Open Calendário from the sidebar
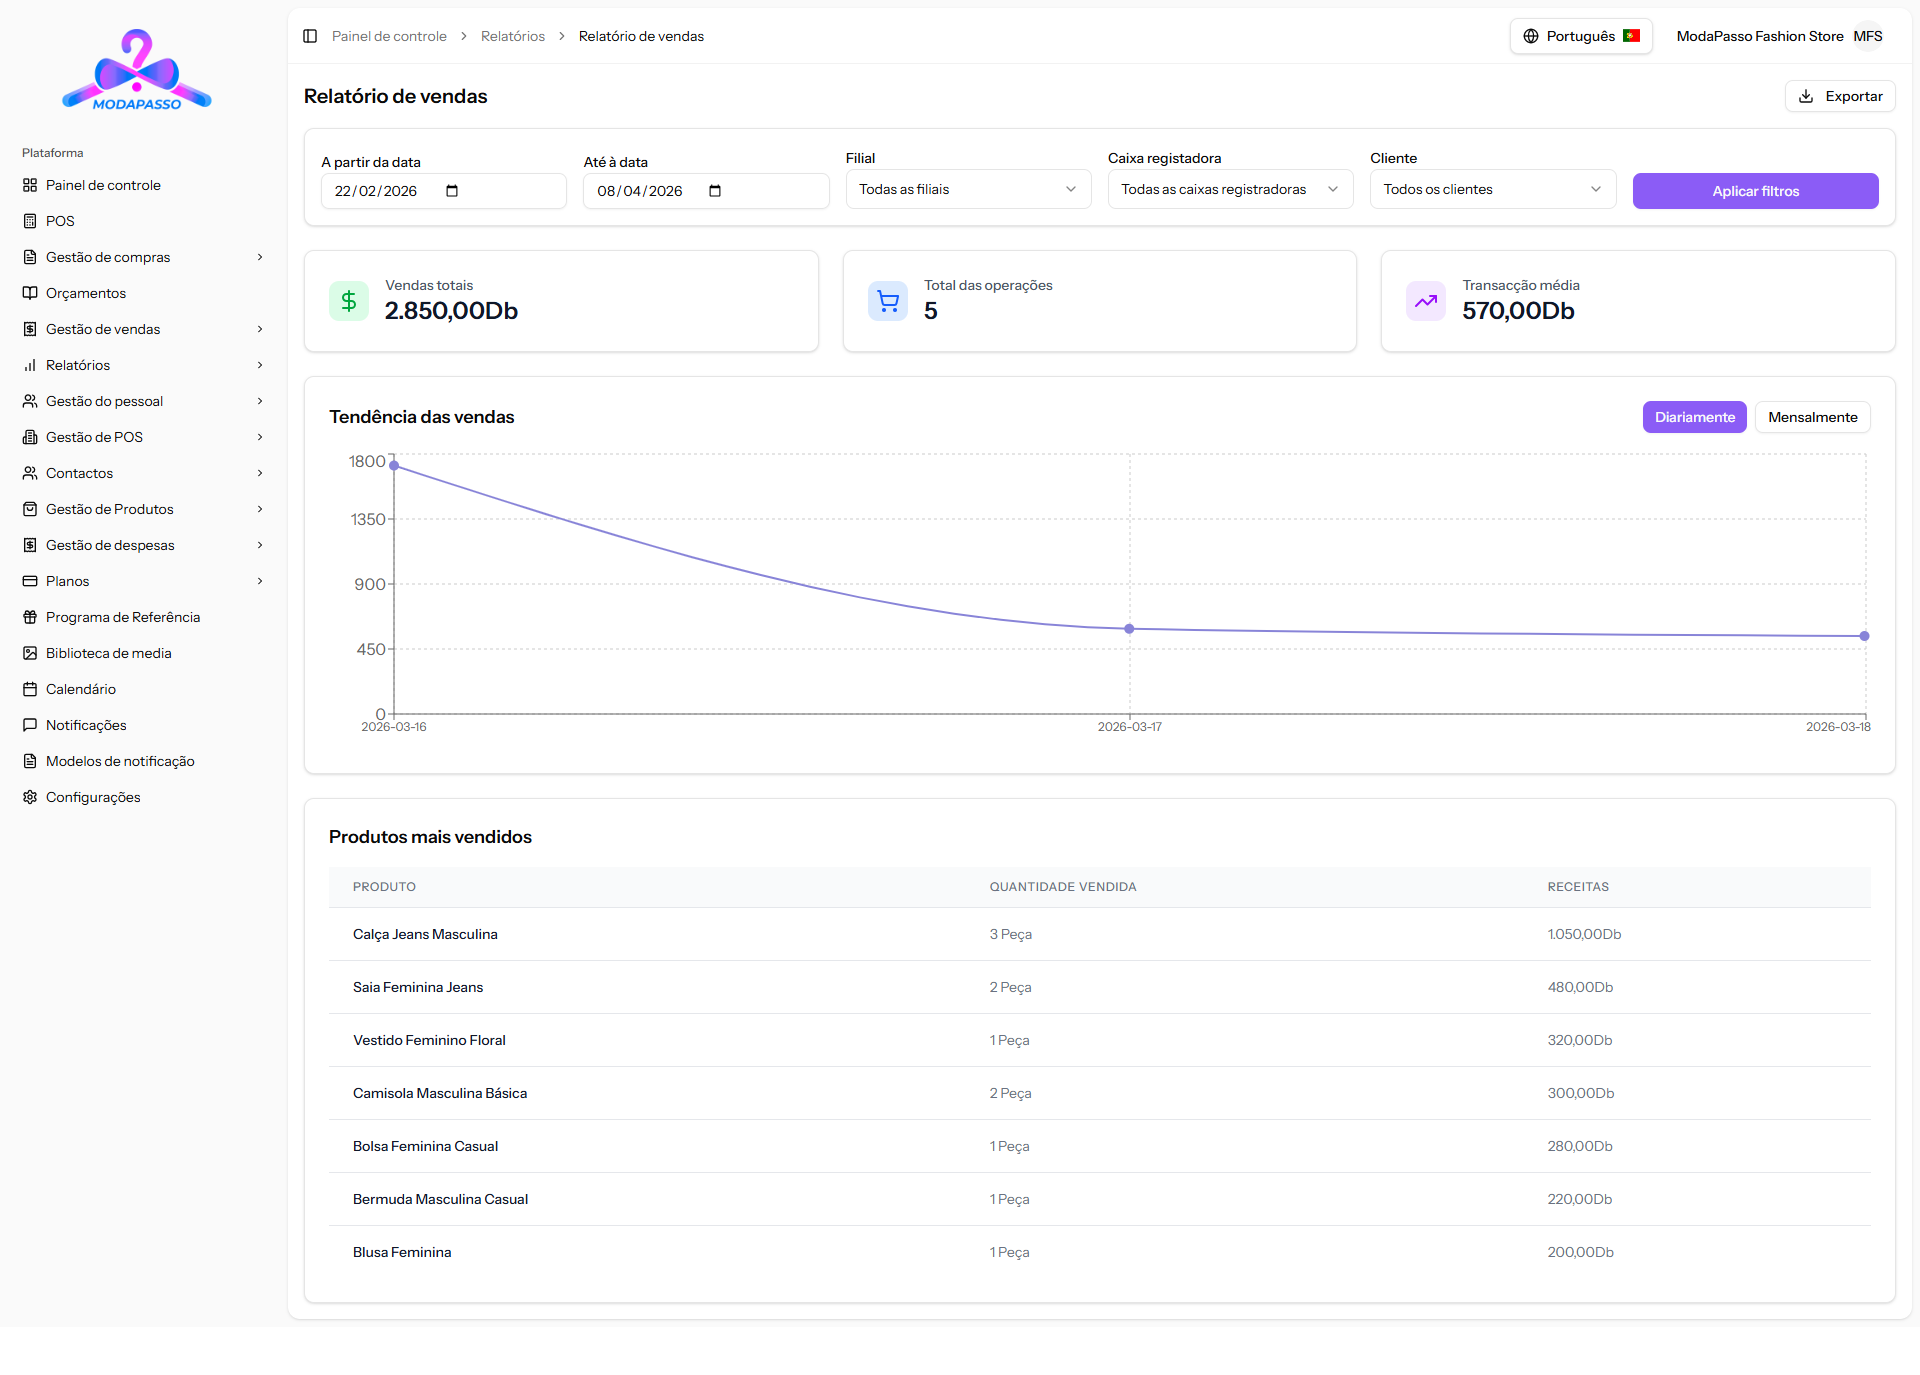This screenshot has width=1920, height=1375. pyautogui.click(x=81, y=689)
